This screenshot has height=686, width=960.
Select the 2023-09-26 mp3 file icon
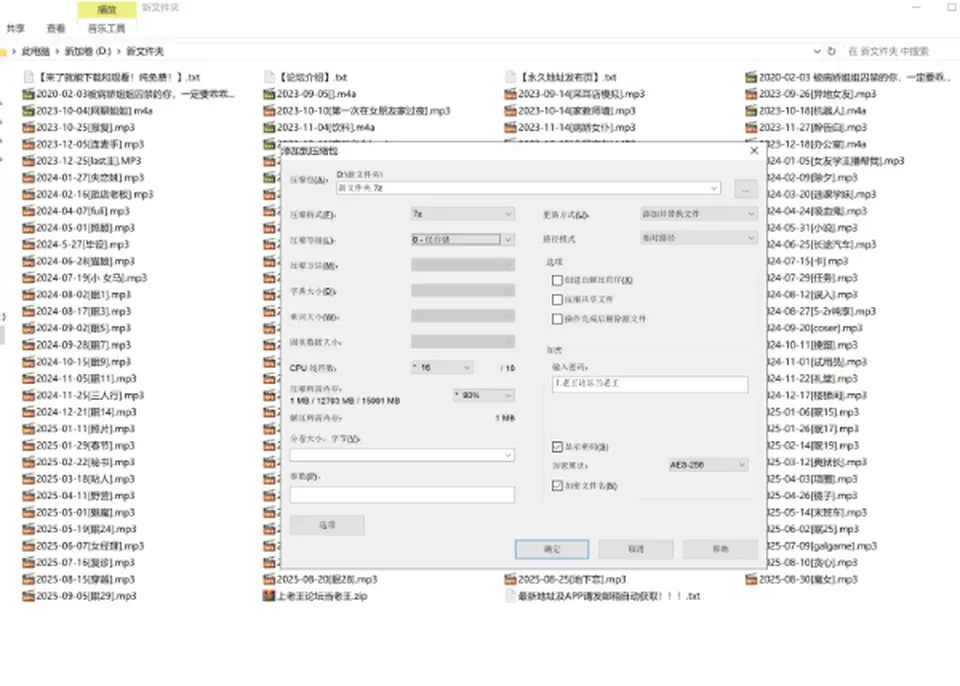coord(751,94)
